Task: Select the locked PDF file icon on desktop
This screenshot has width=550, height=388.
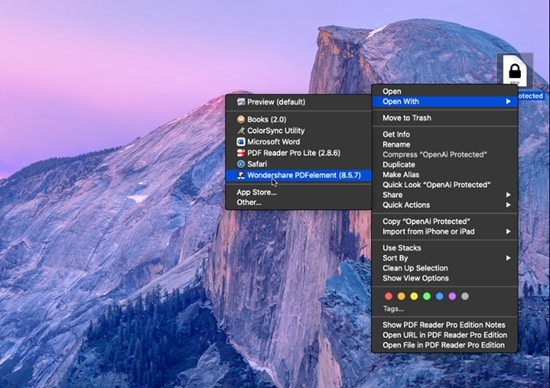Action: pyautogui.click(x=515, y=70)
